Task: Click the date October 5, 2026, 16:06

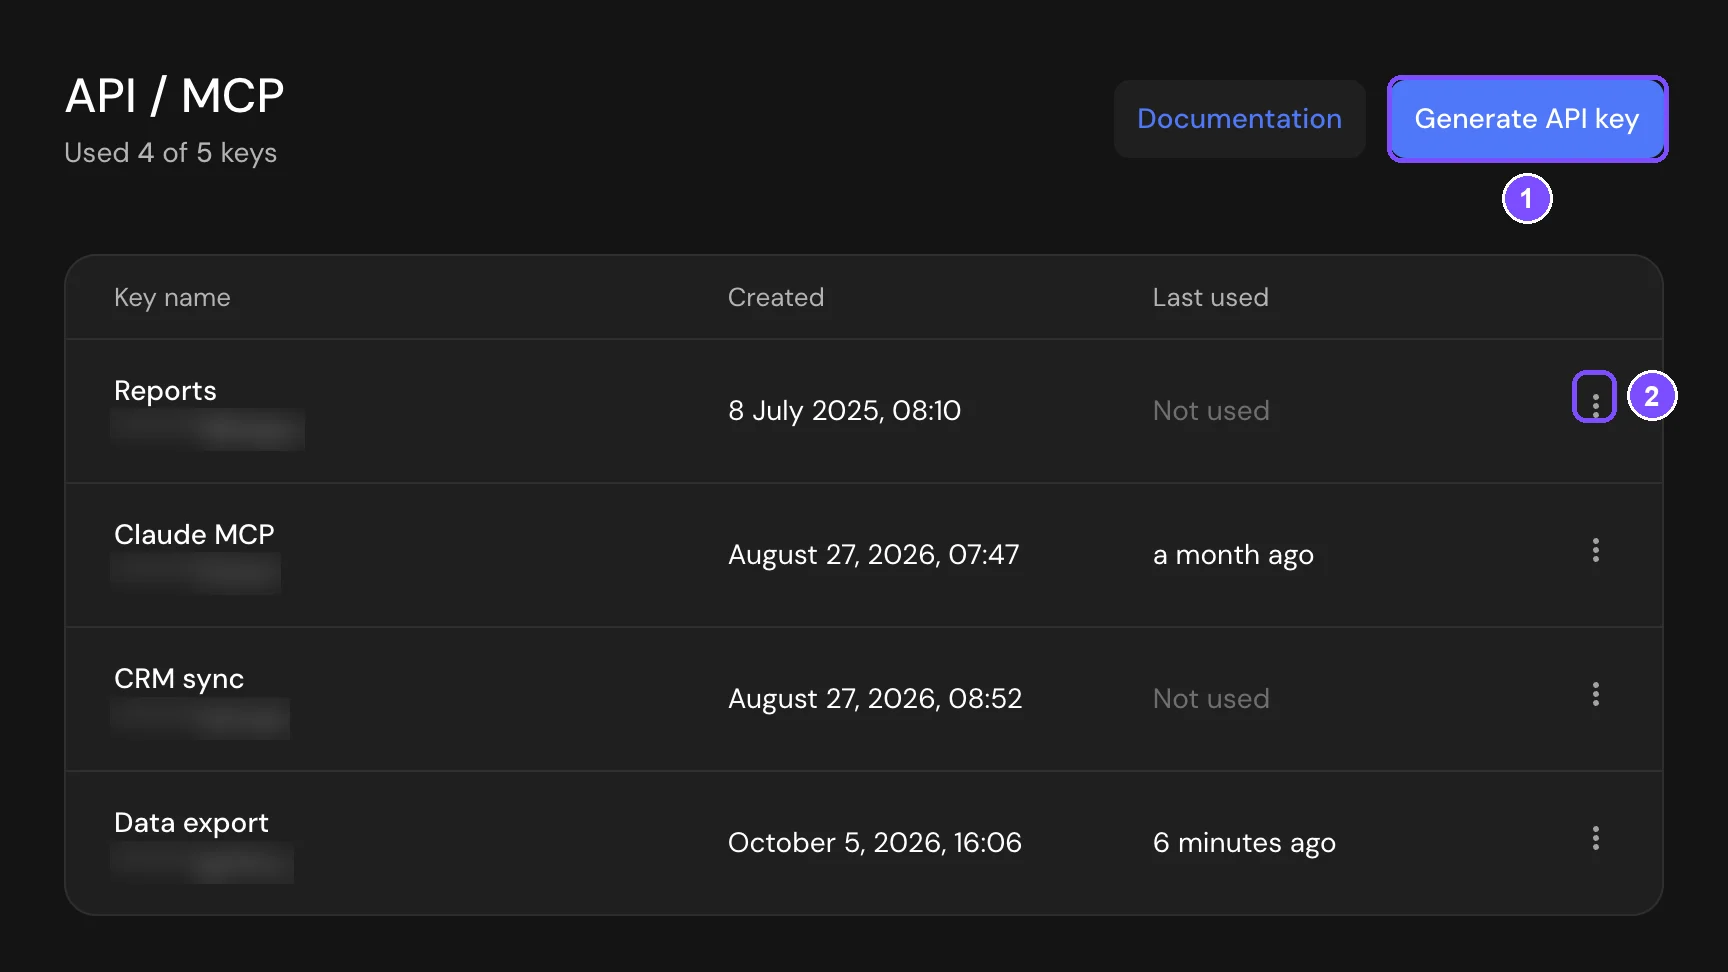Action: (x=875, y=843)
